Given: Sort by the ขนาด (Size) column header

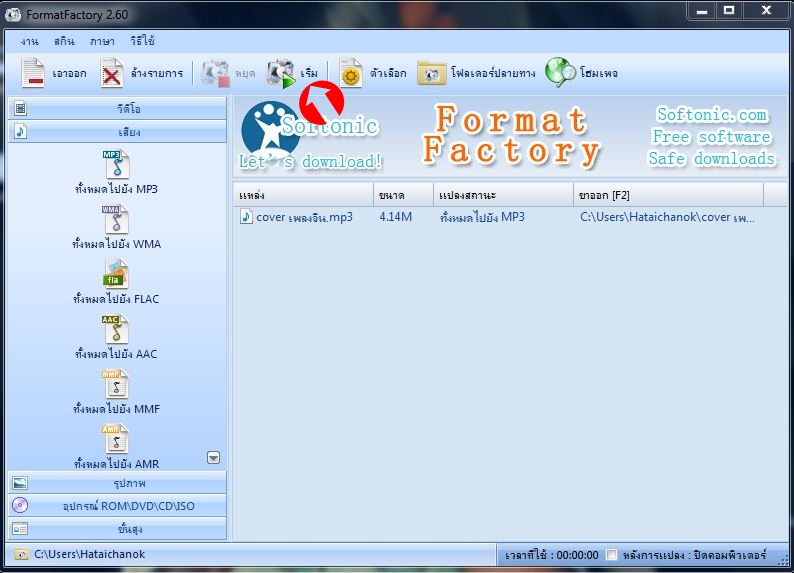Looking at the screenshot, I should 404,195.
